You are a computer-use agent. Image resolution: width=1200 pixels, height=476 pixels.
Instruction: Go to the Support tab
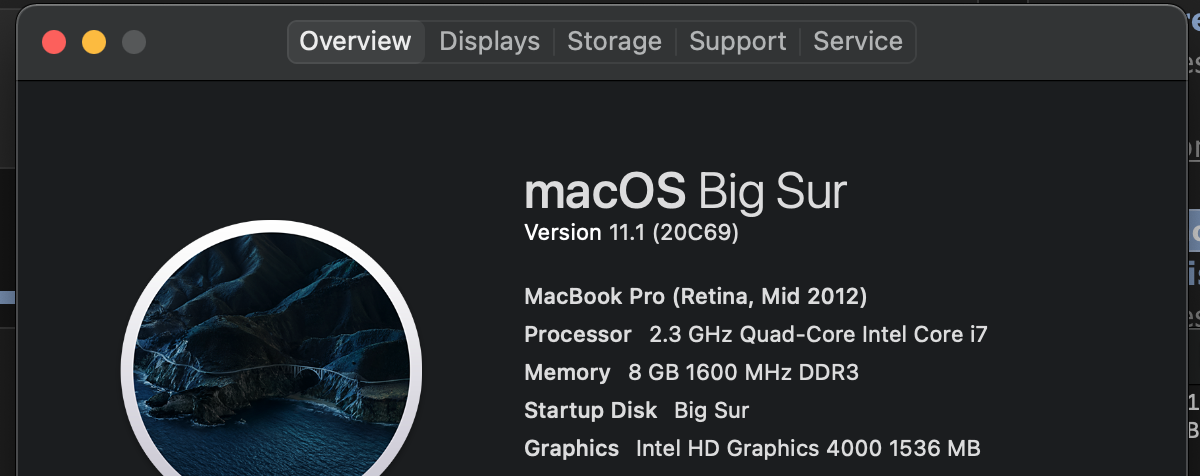[x=738, y=42]
